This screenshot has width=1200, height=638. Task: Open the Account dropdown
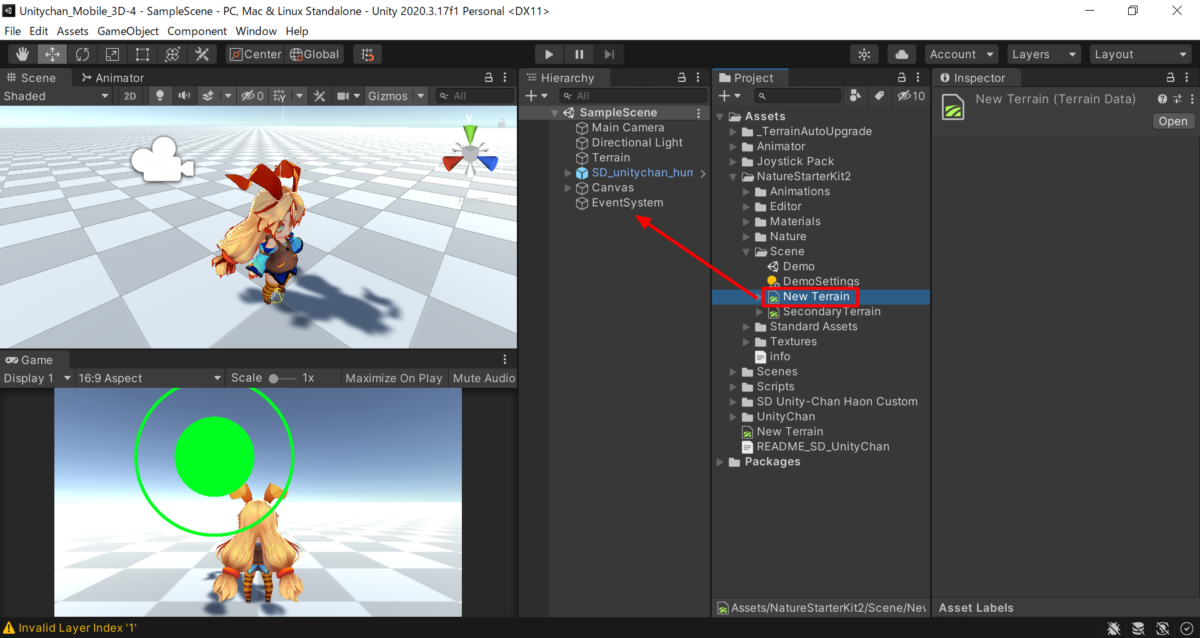(961, 54)
